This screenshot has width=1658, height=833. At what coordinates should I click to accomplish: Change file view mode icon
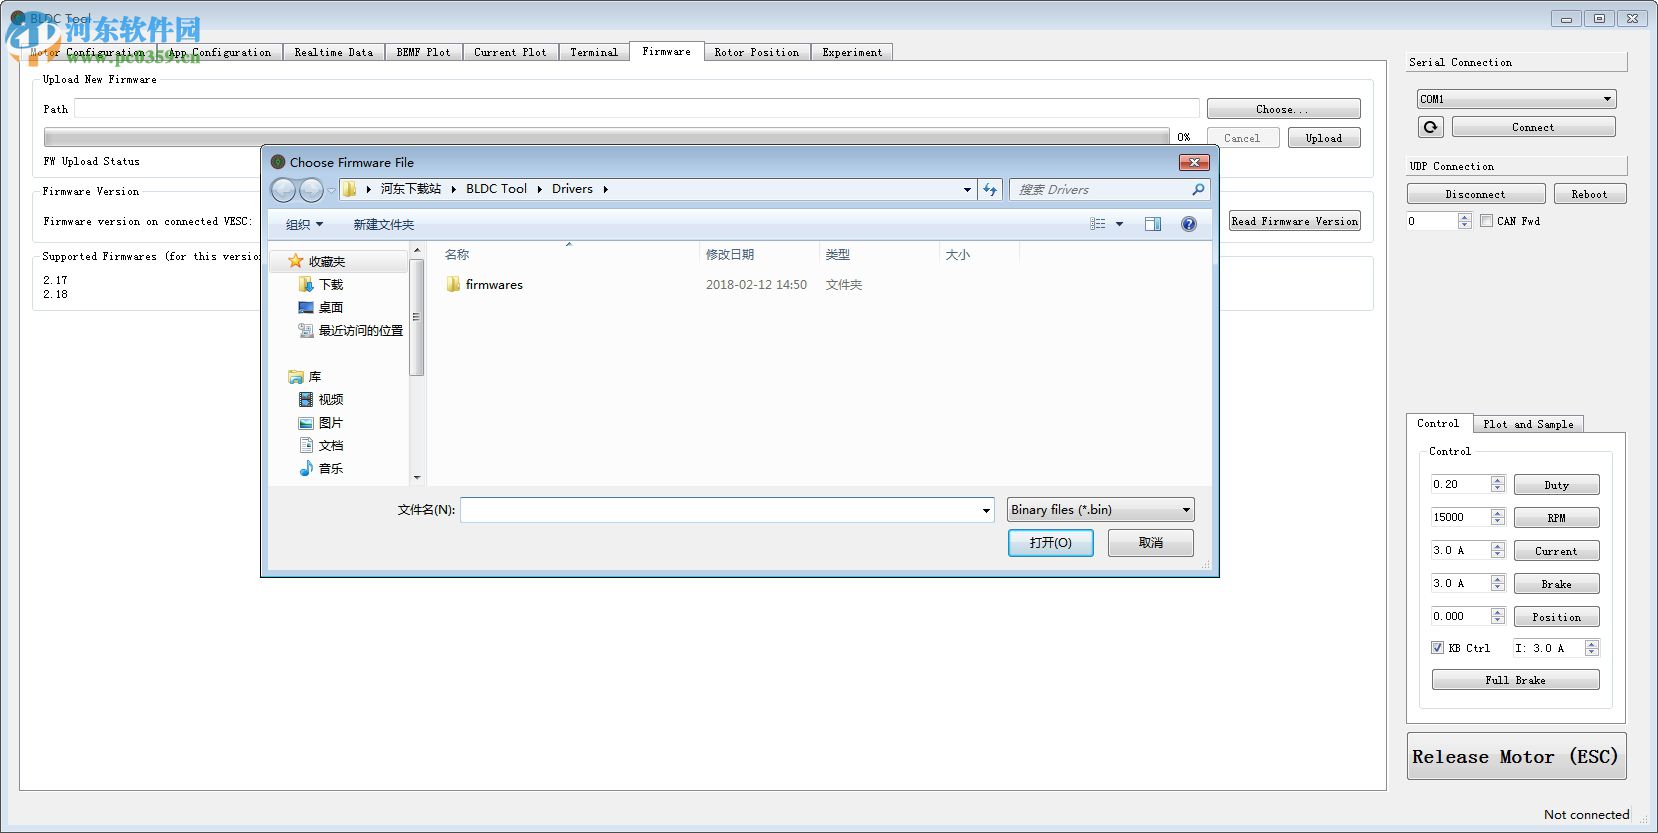point(1098,224)
